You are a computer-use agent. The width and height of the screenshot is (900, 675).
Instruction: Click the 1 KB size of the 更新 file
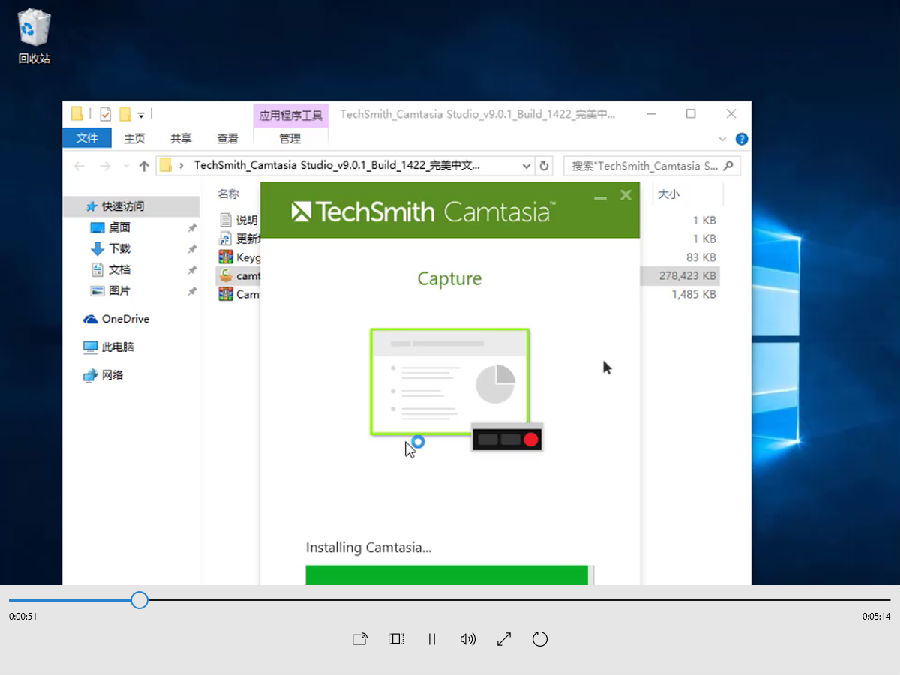(x=704, y=239)
